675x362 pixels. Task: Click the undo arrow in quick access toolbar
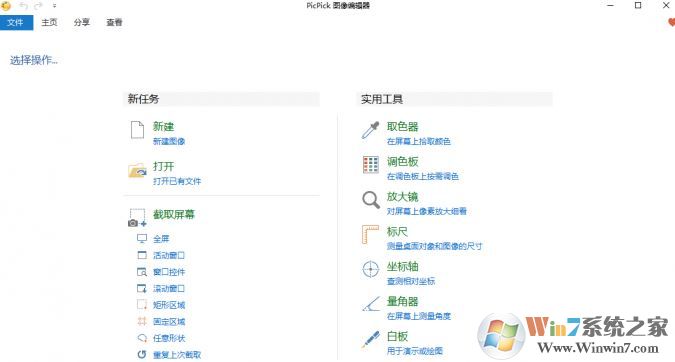click(x=23, y=6)
